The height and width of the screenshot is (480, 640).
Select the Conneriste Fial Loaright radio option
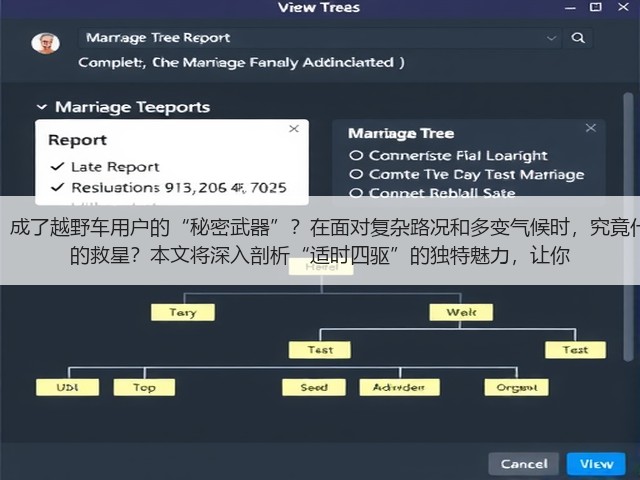click(x=356, y=156)
